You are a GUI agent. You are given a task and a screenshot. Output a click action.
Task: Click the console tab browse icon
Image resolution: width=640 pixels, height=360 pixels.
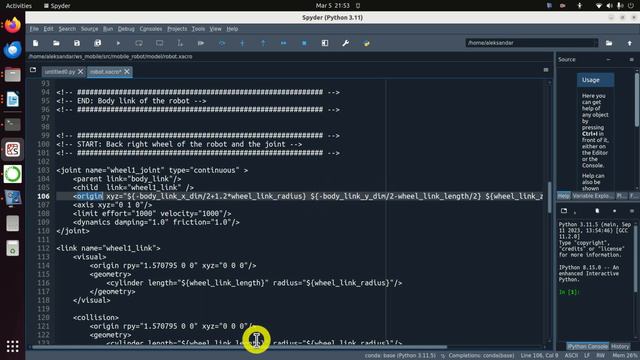click(564, 211)
